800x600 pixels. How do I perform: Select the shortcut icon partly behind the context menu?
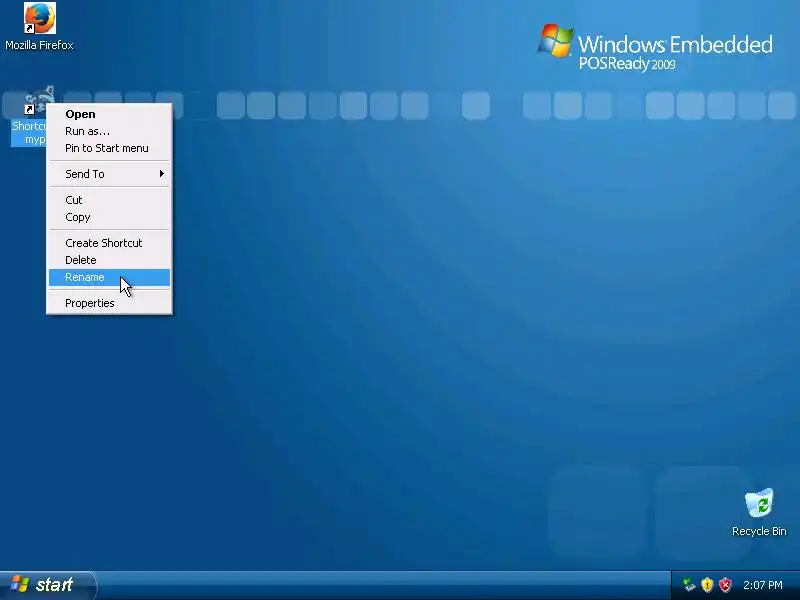37,101
